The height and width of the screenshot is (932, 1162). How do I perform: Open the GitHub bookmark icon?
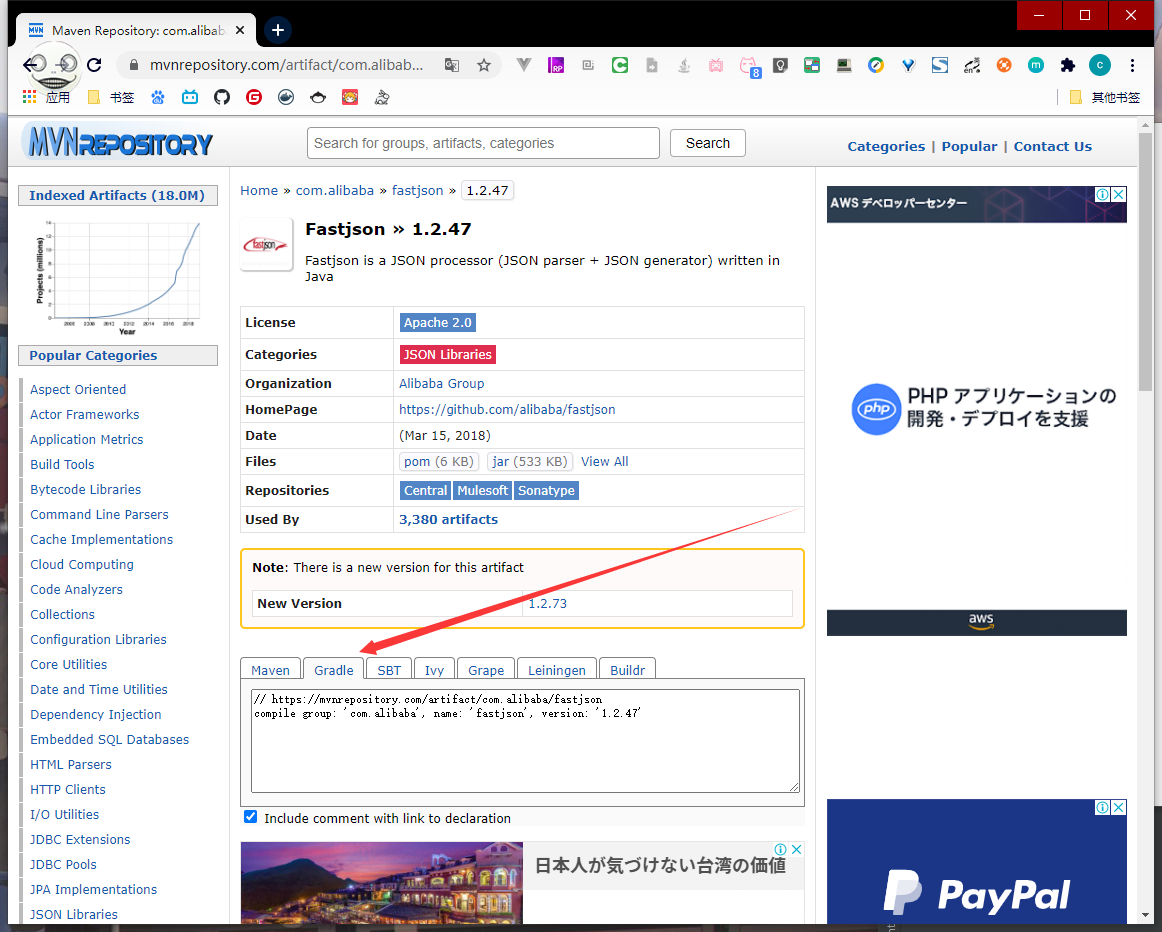[222, 97]
